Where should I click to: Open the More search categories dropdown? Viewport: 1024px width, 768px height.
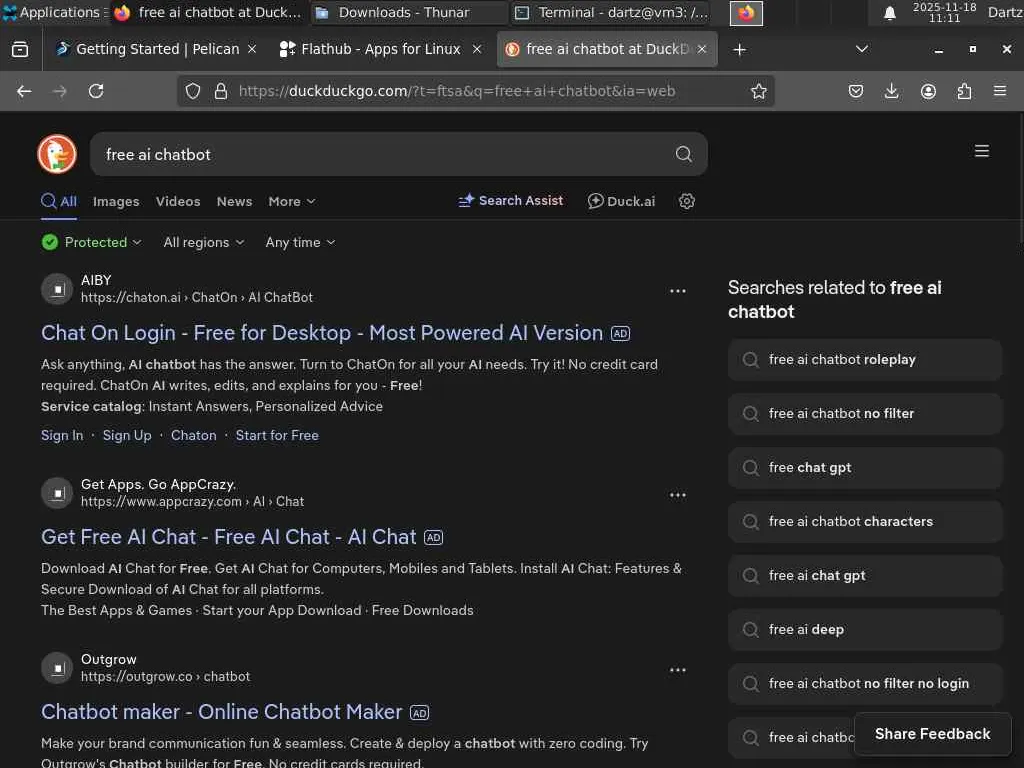pyautogui.click(x=291, y=201)
